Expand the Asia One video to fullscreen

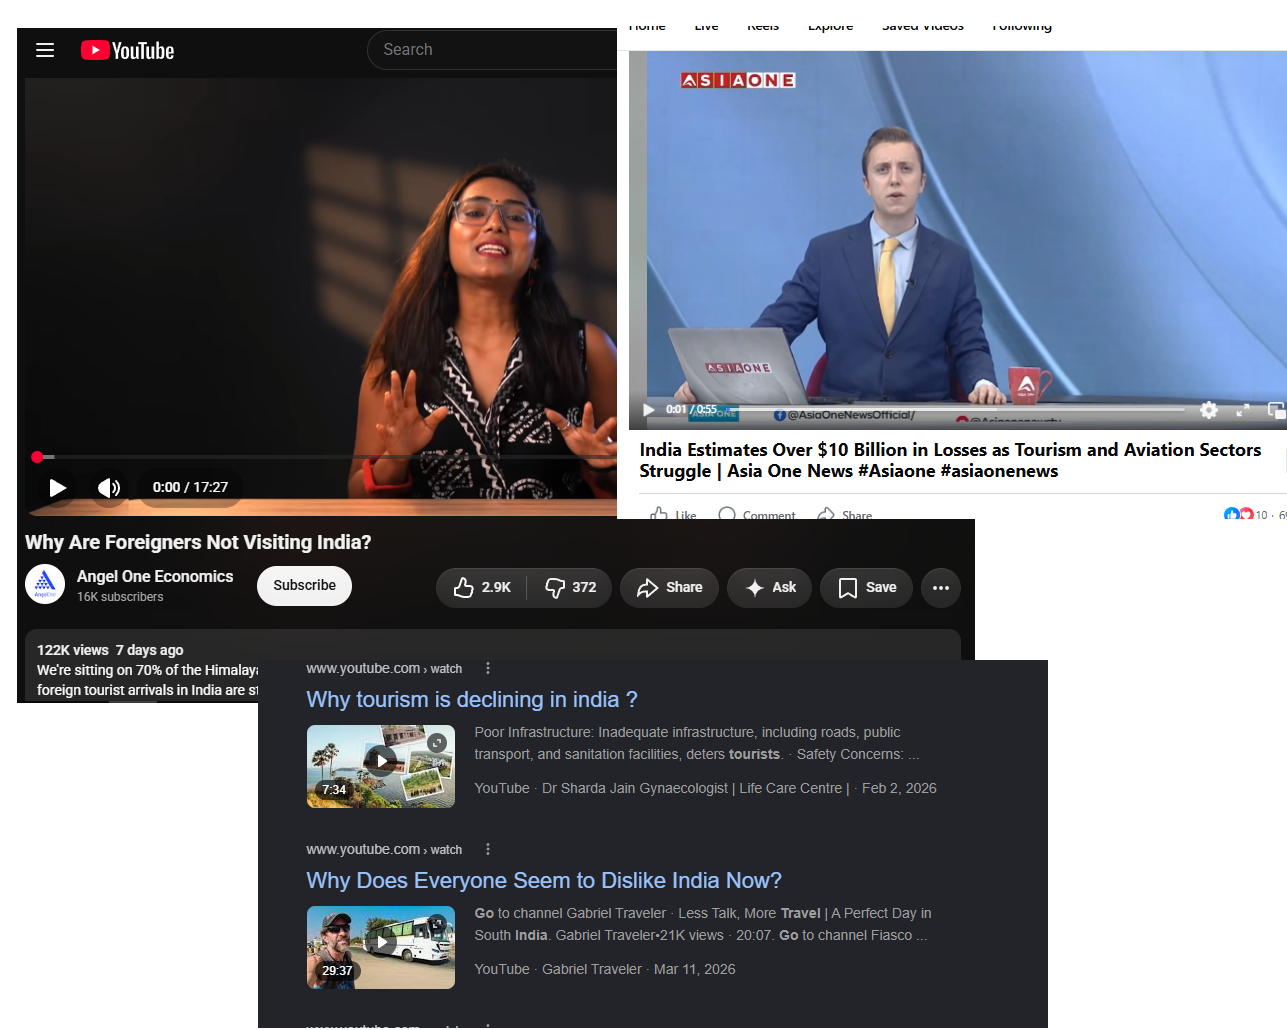click(x=1243, y=410)
